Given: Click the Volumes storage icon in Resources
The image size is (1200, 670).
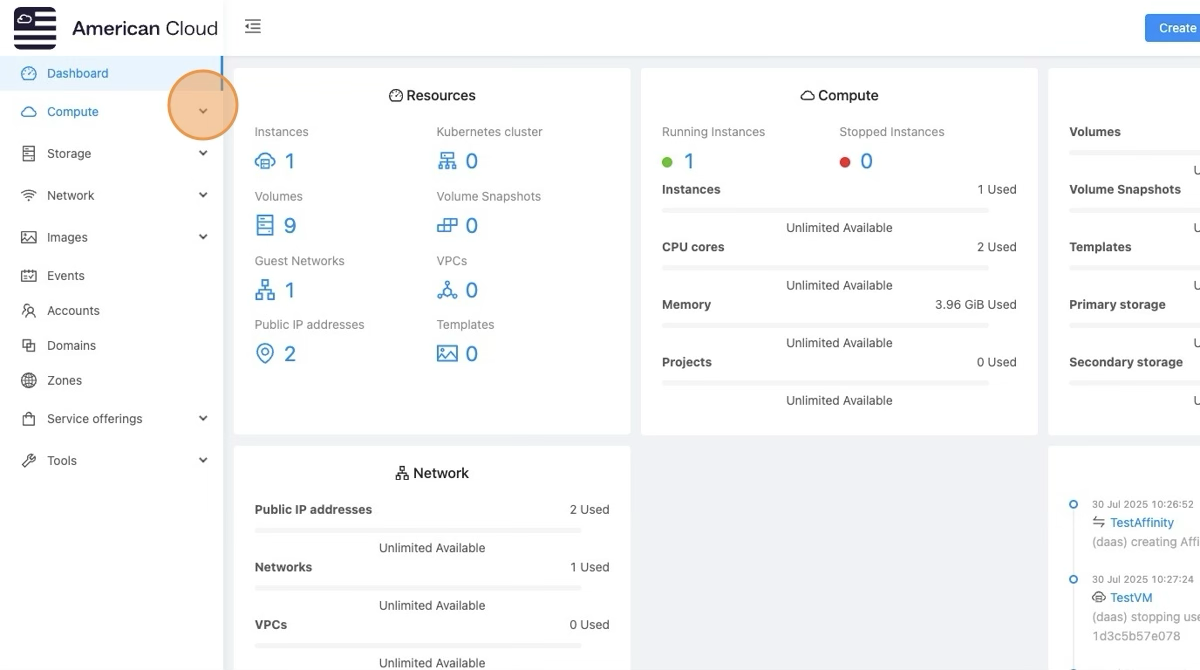Looking at the screenshot, I should click(x=265, y=225).
